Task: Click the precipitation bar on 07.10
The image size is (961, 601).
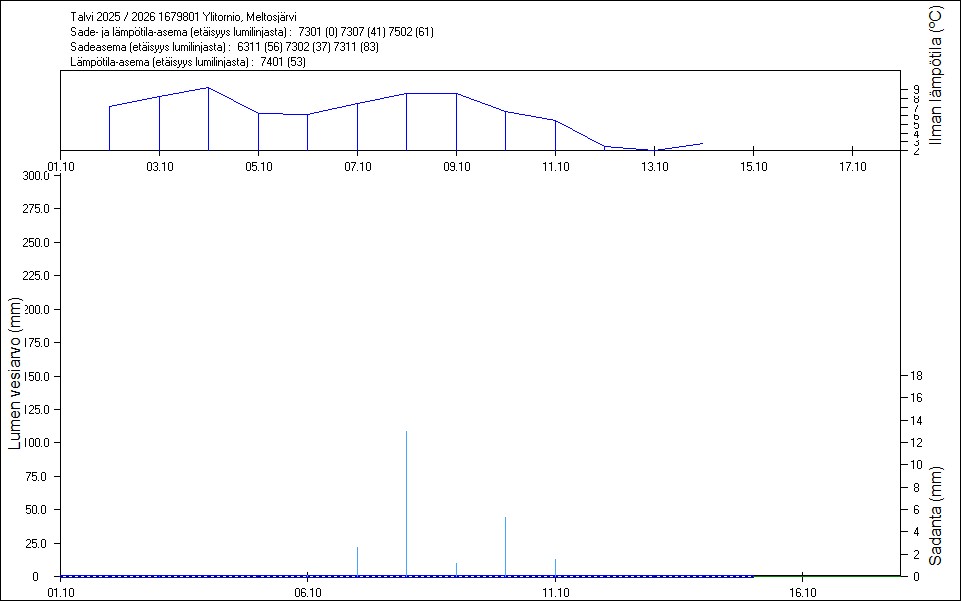Action: click(357, 561)
